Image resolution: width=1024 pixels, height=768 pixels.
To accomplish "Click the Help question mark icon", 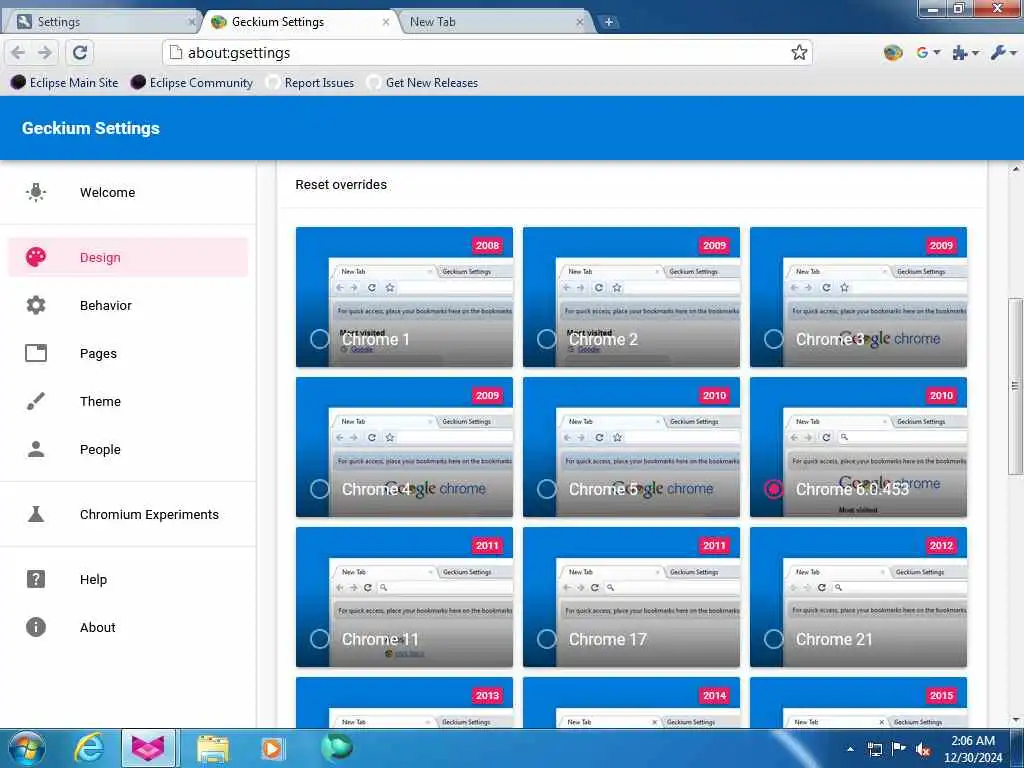I will (x=36, y=579).
